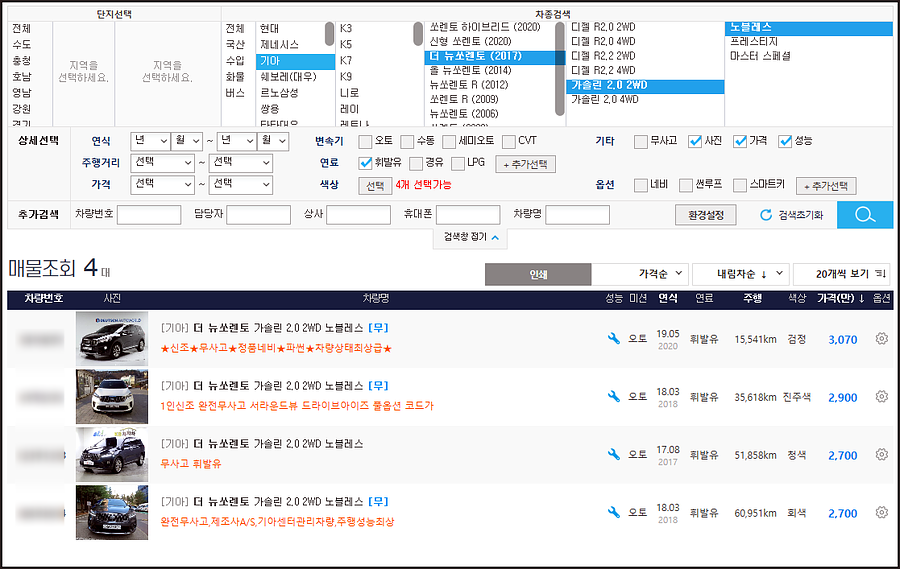Uncheck the 성능 checkbox

click(785, 141)
